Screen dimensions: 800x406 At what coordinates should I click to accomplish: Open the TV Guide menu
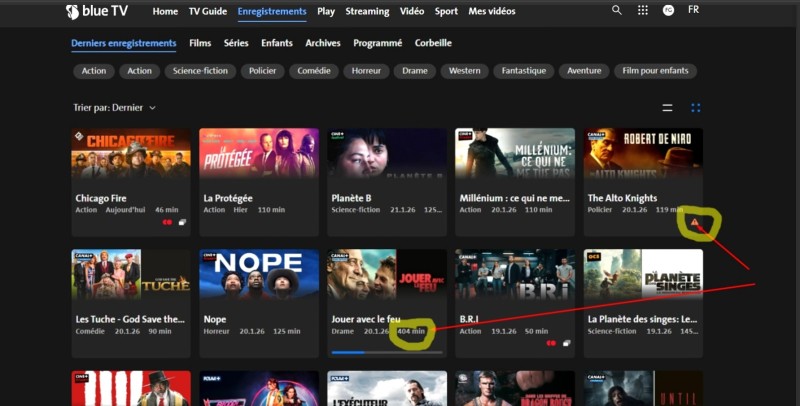coord(208,11)
